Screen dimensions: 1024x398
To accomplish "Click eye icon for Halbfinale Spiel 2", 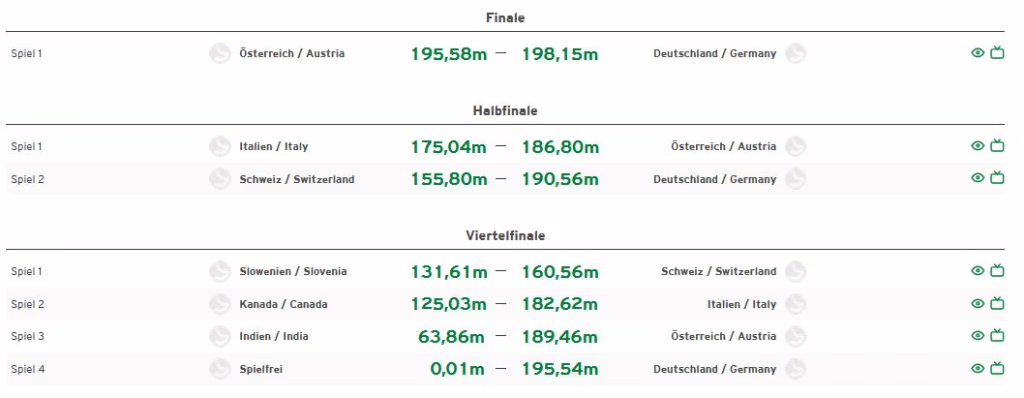I will [978, 178].
